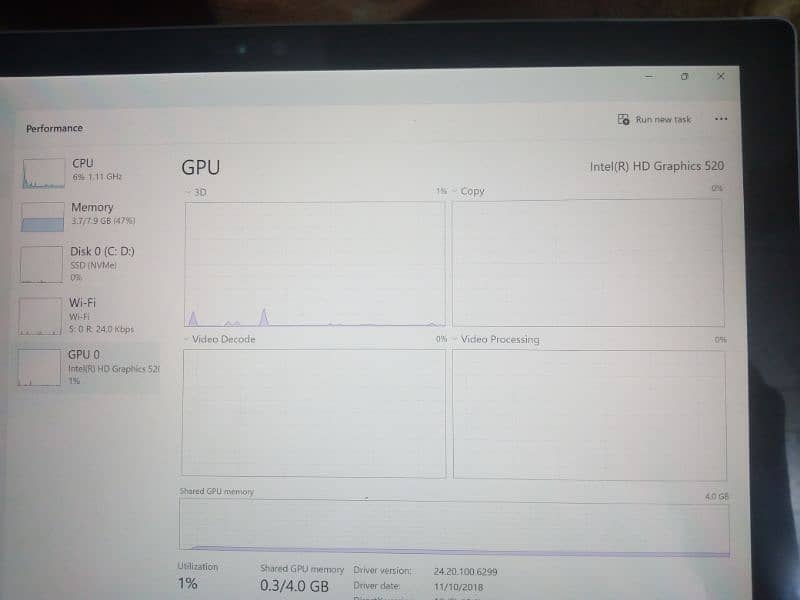Select Disk 0 (C: D:) entry
This screenshot has width=800, height=600.
91,264
